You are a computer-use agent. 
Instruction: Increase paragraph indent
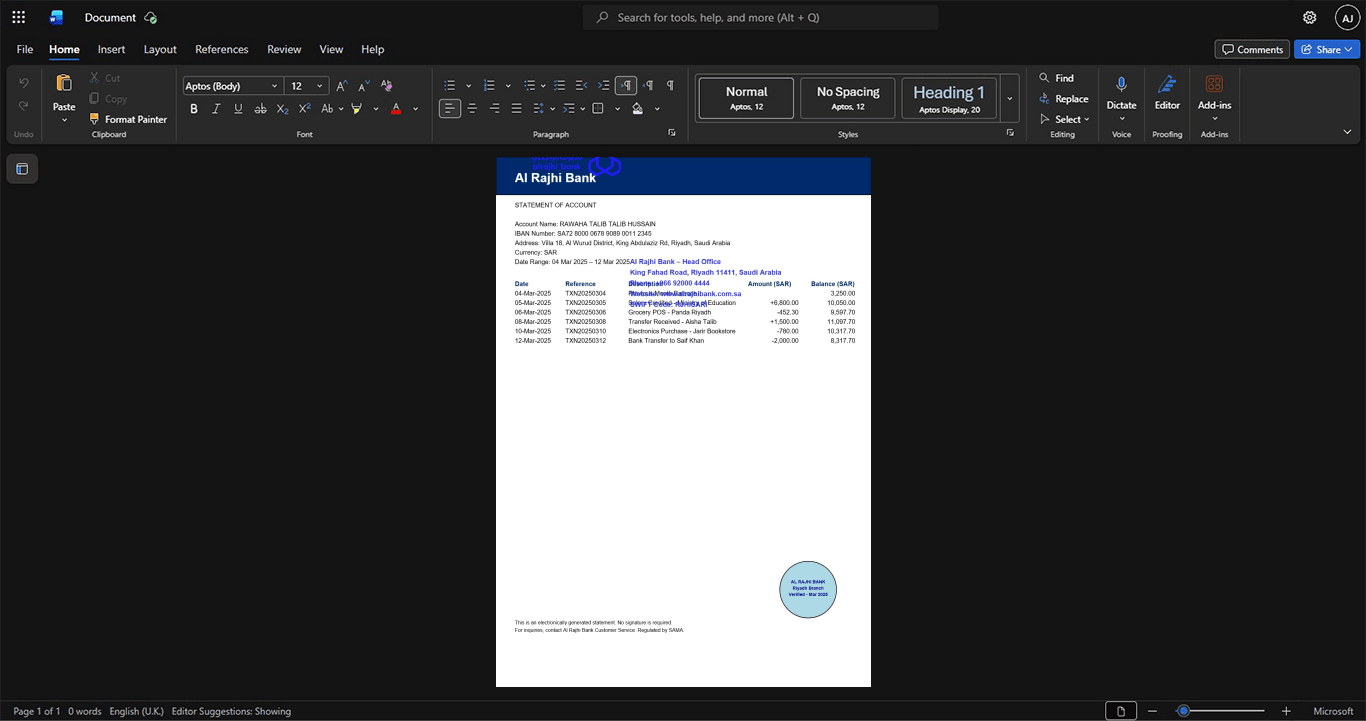603,86
